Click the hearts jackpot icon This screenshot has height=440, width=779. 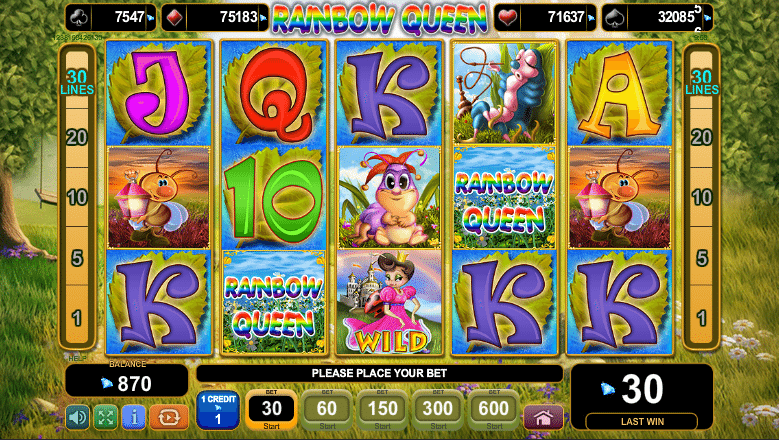tap(508, 18)
